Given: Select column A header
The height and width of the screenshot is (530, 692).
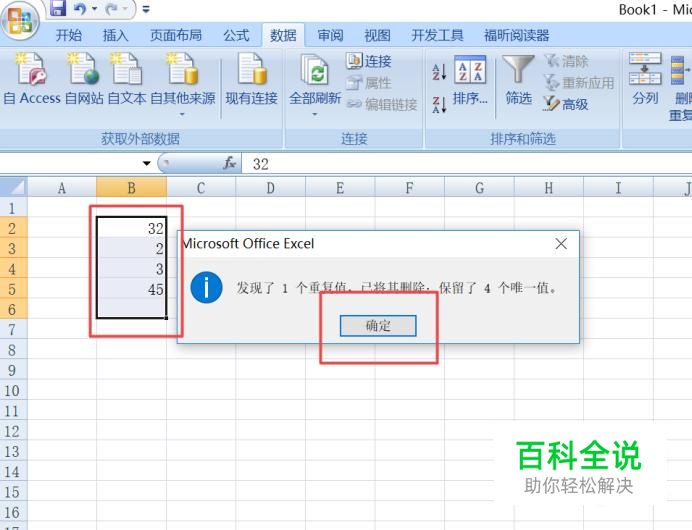Looking at the screenshot, I should pos(62,188).
